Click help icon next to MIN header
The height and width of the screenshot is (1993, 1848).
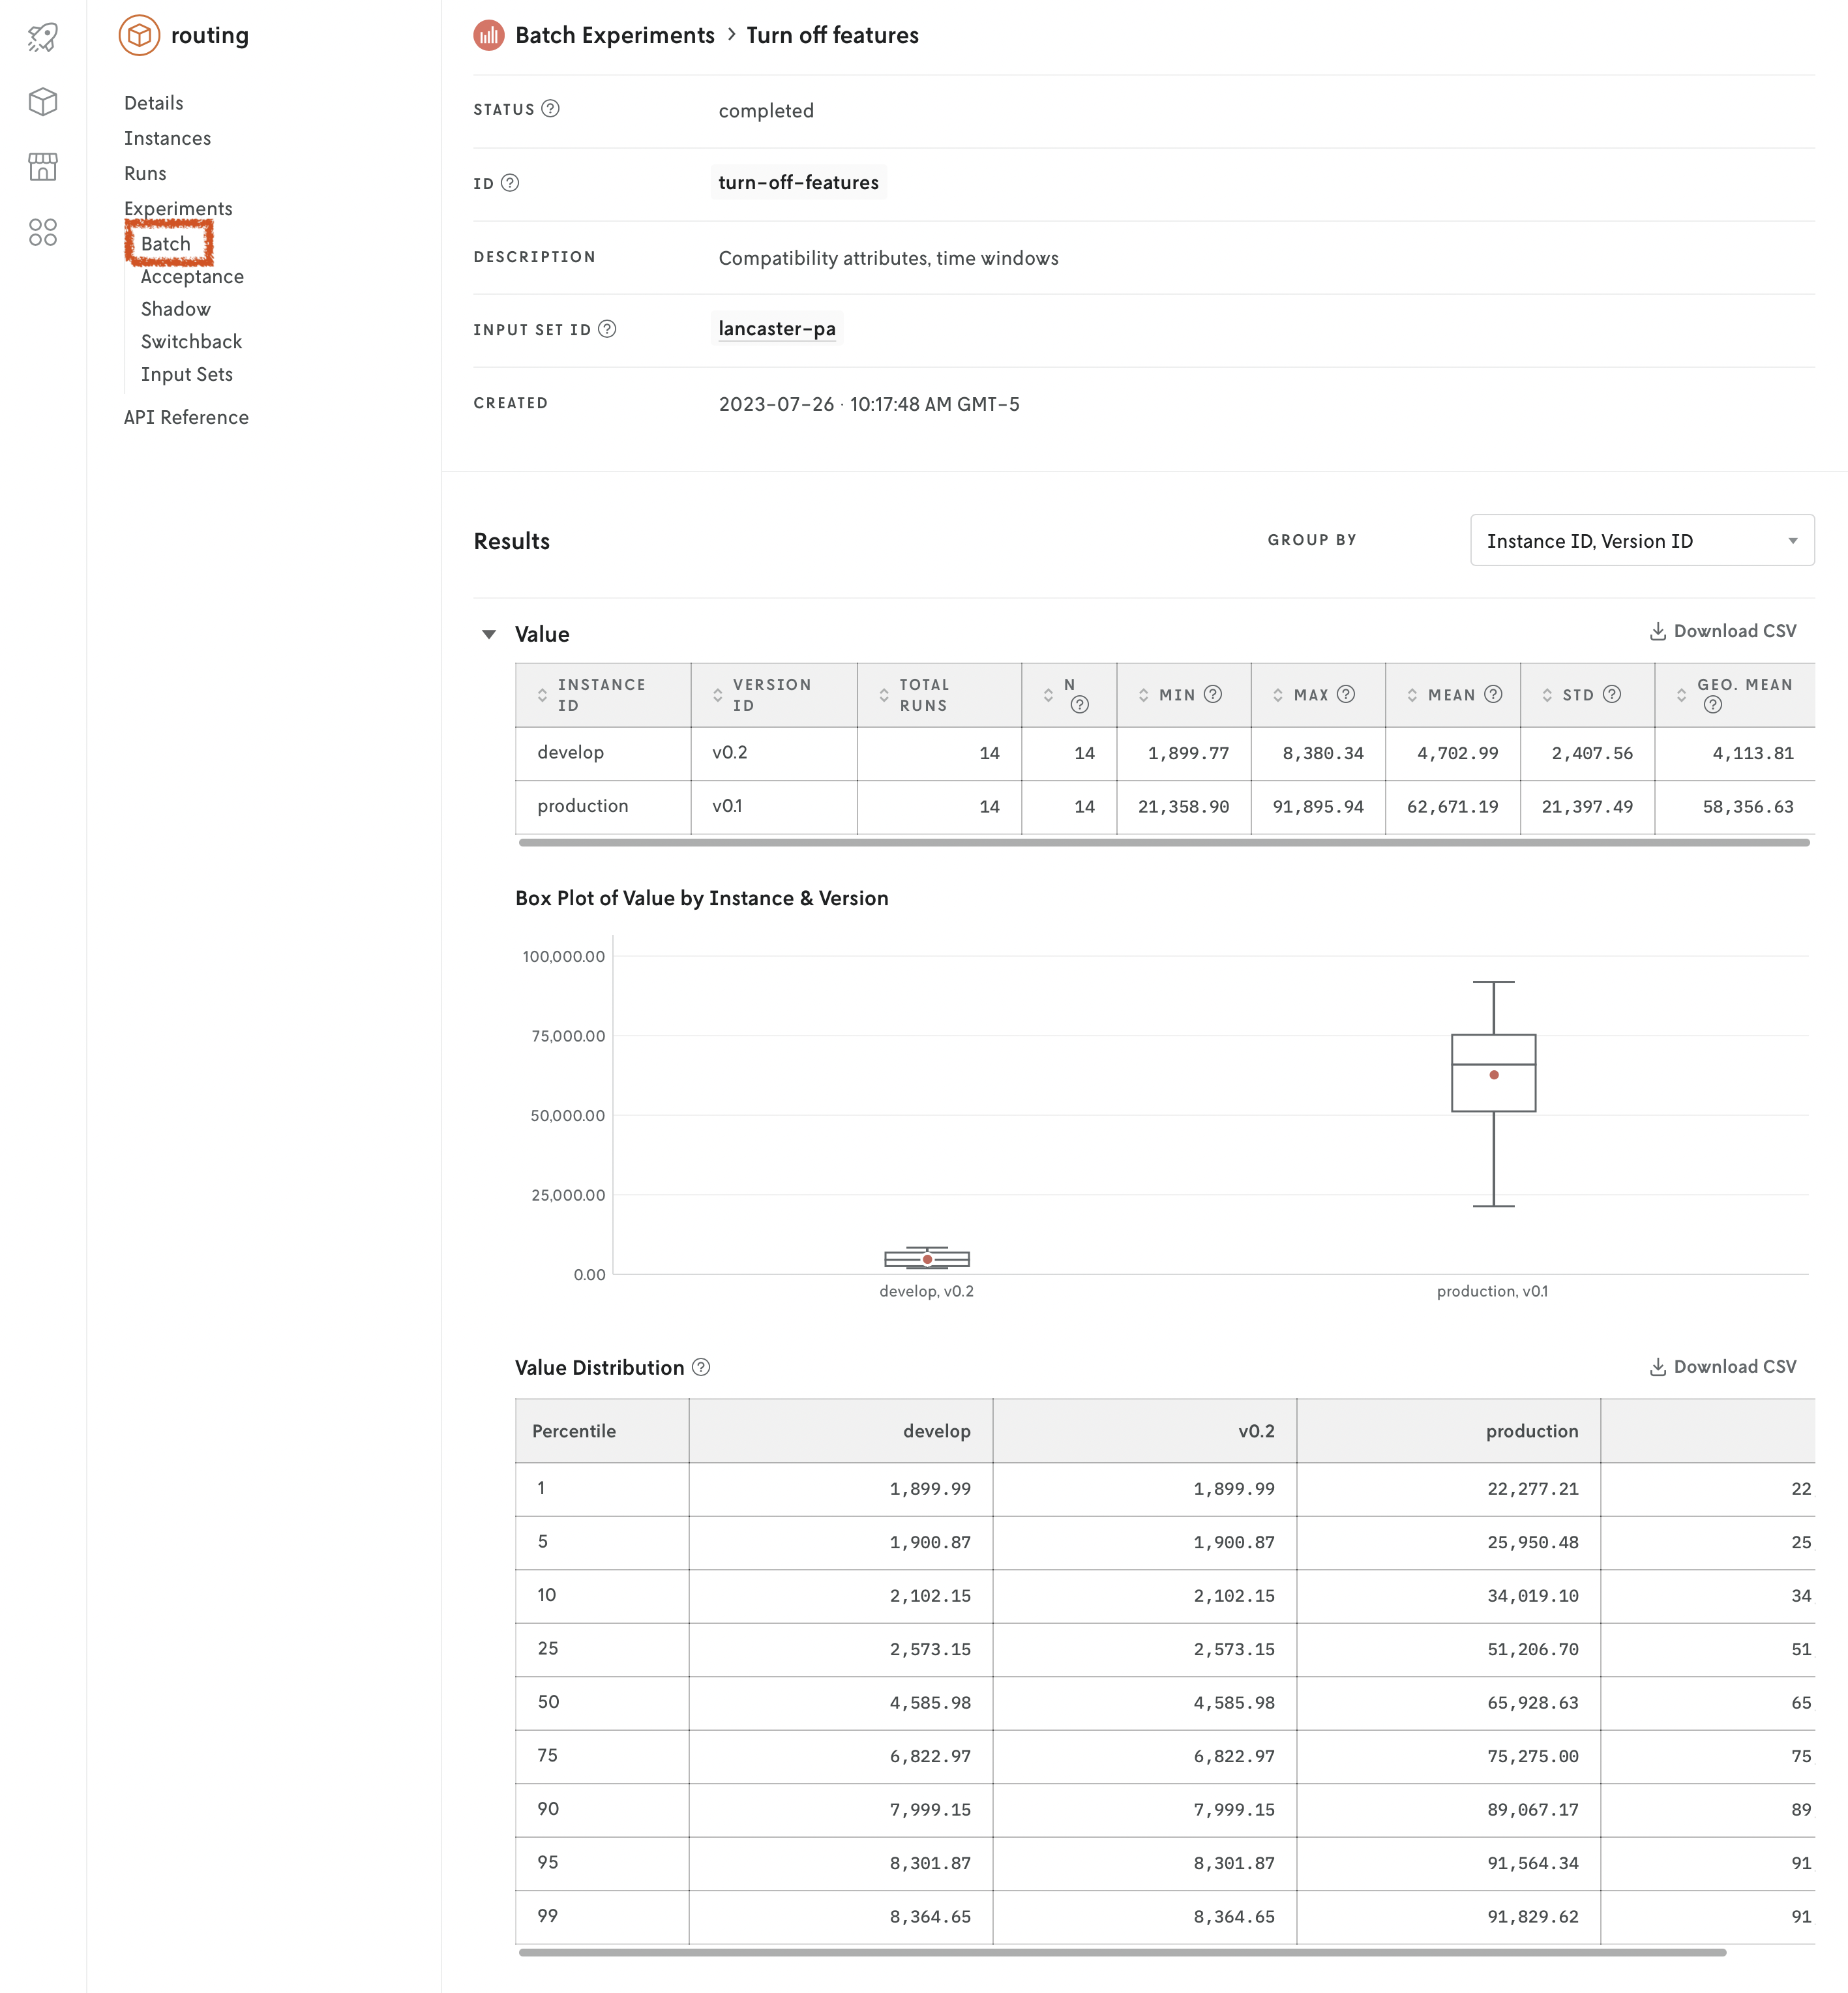(1213, 693)
